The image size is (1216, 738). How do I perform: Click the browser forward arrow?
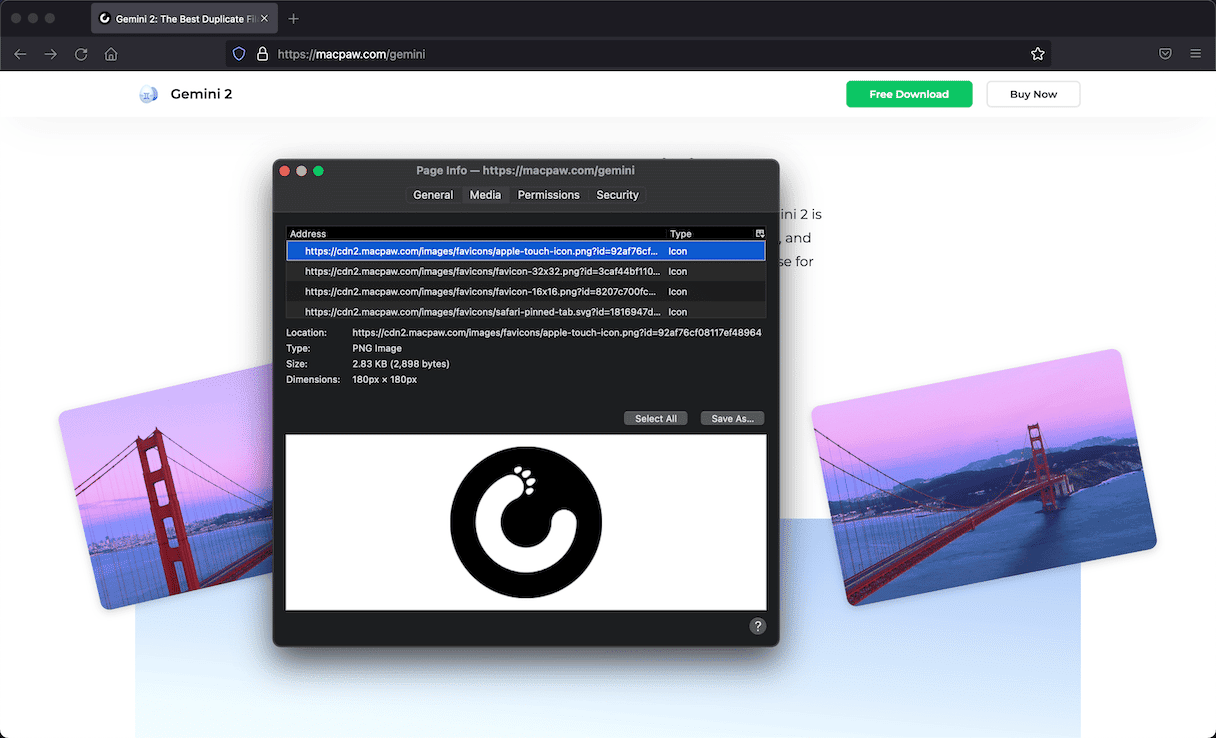click(x=50, y=54)
